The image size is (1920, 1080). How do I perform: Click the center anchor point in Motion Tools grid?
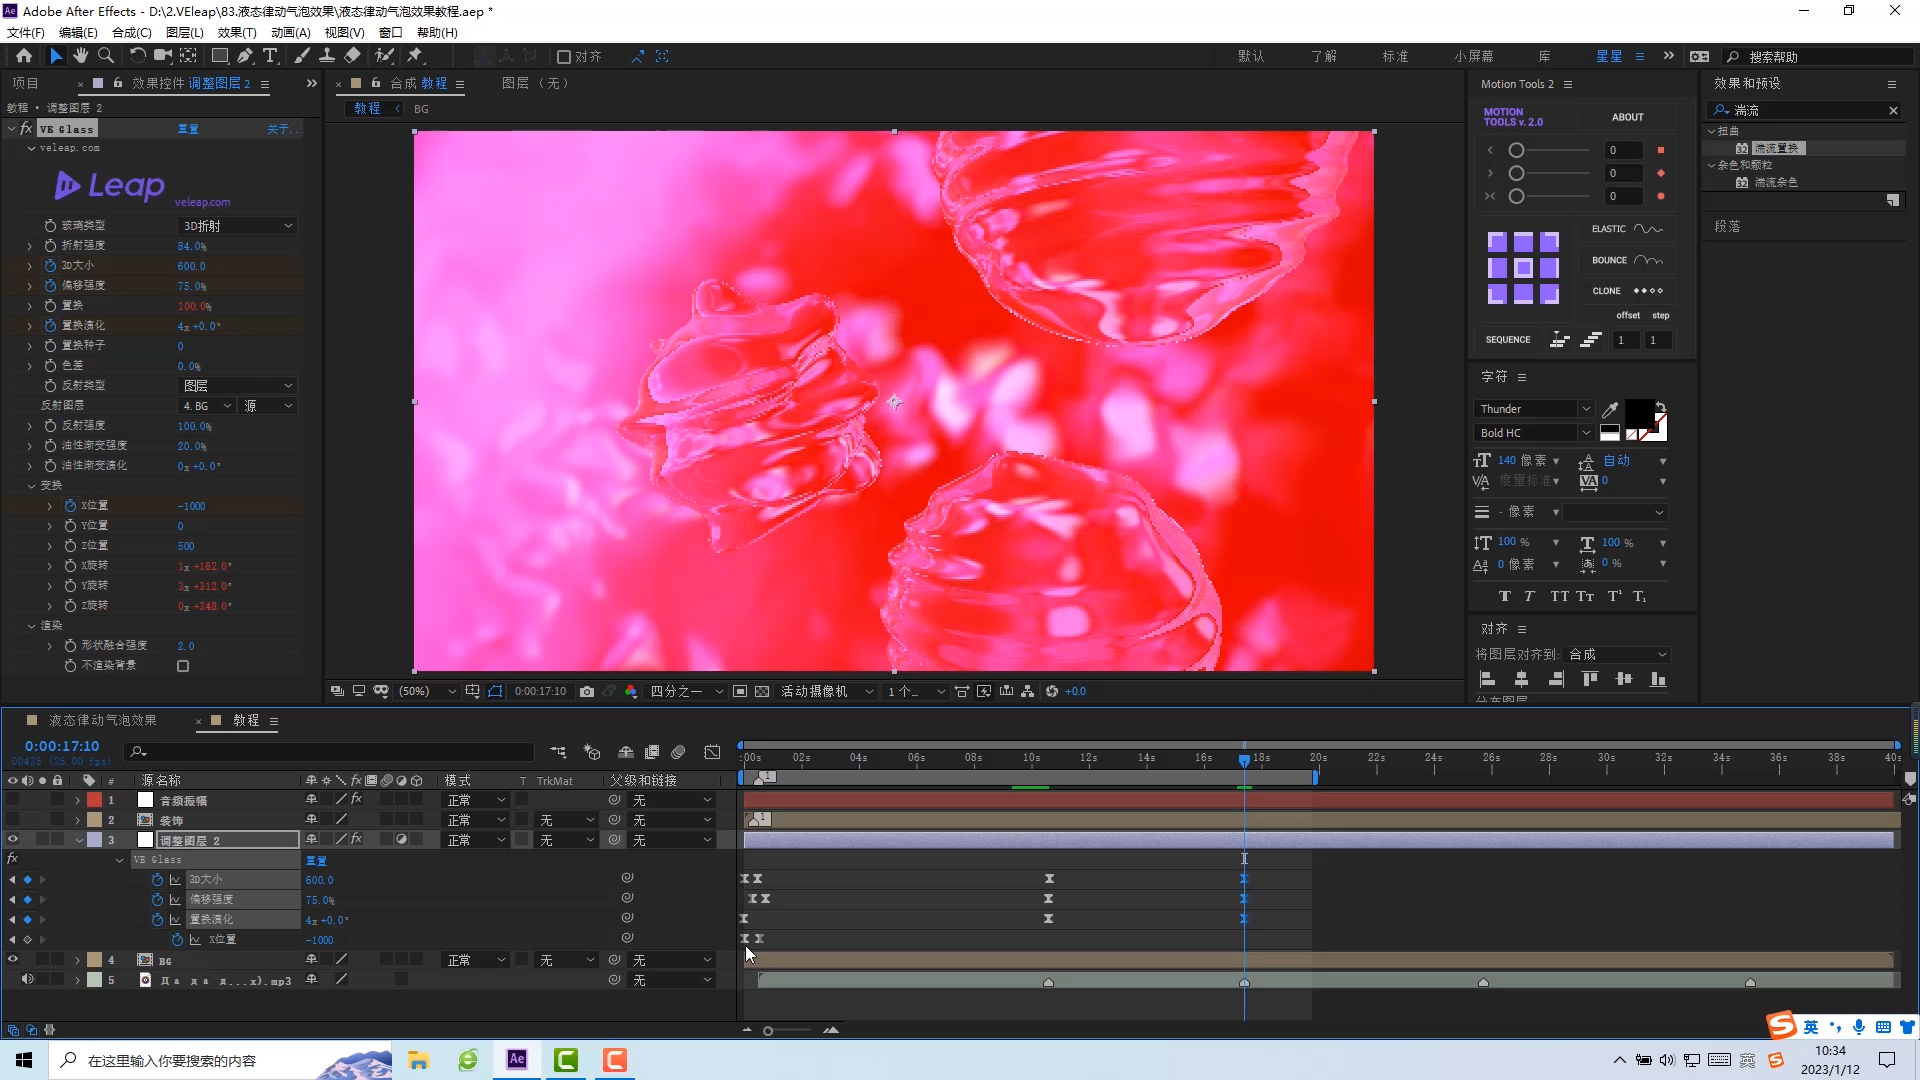(1523, 268)
